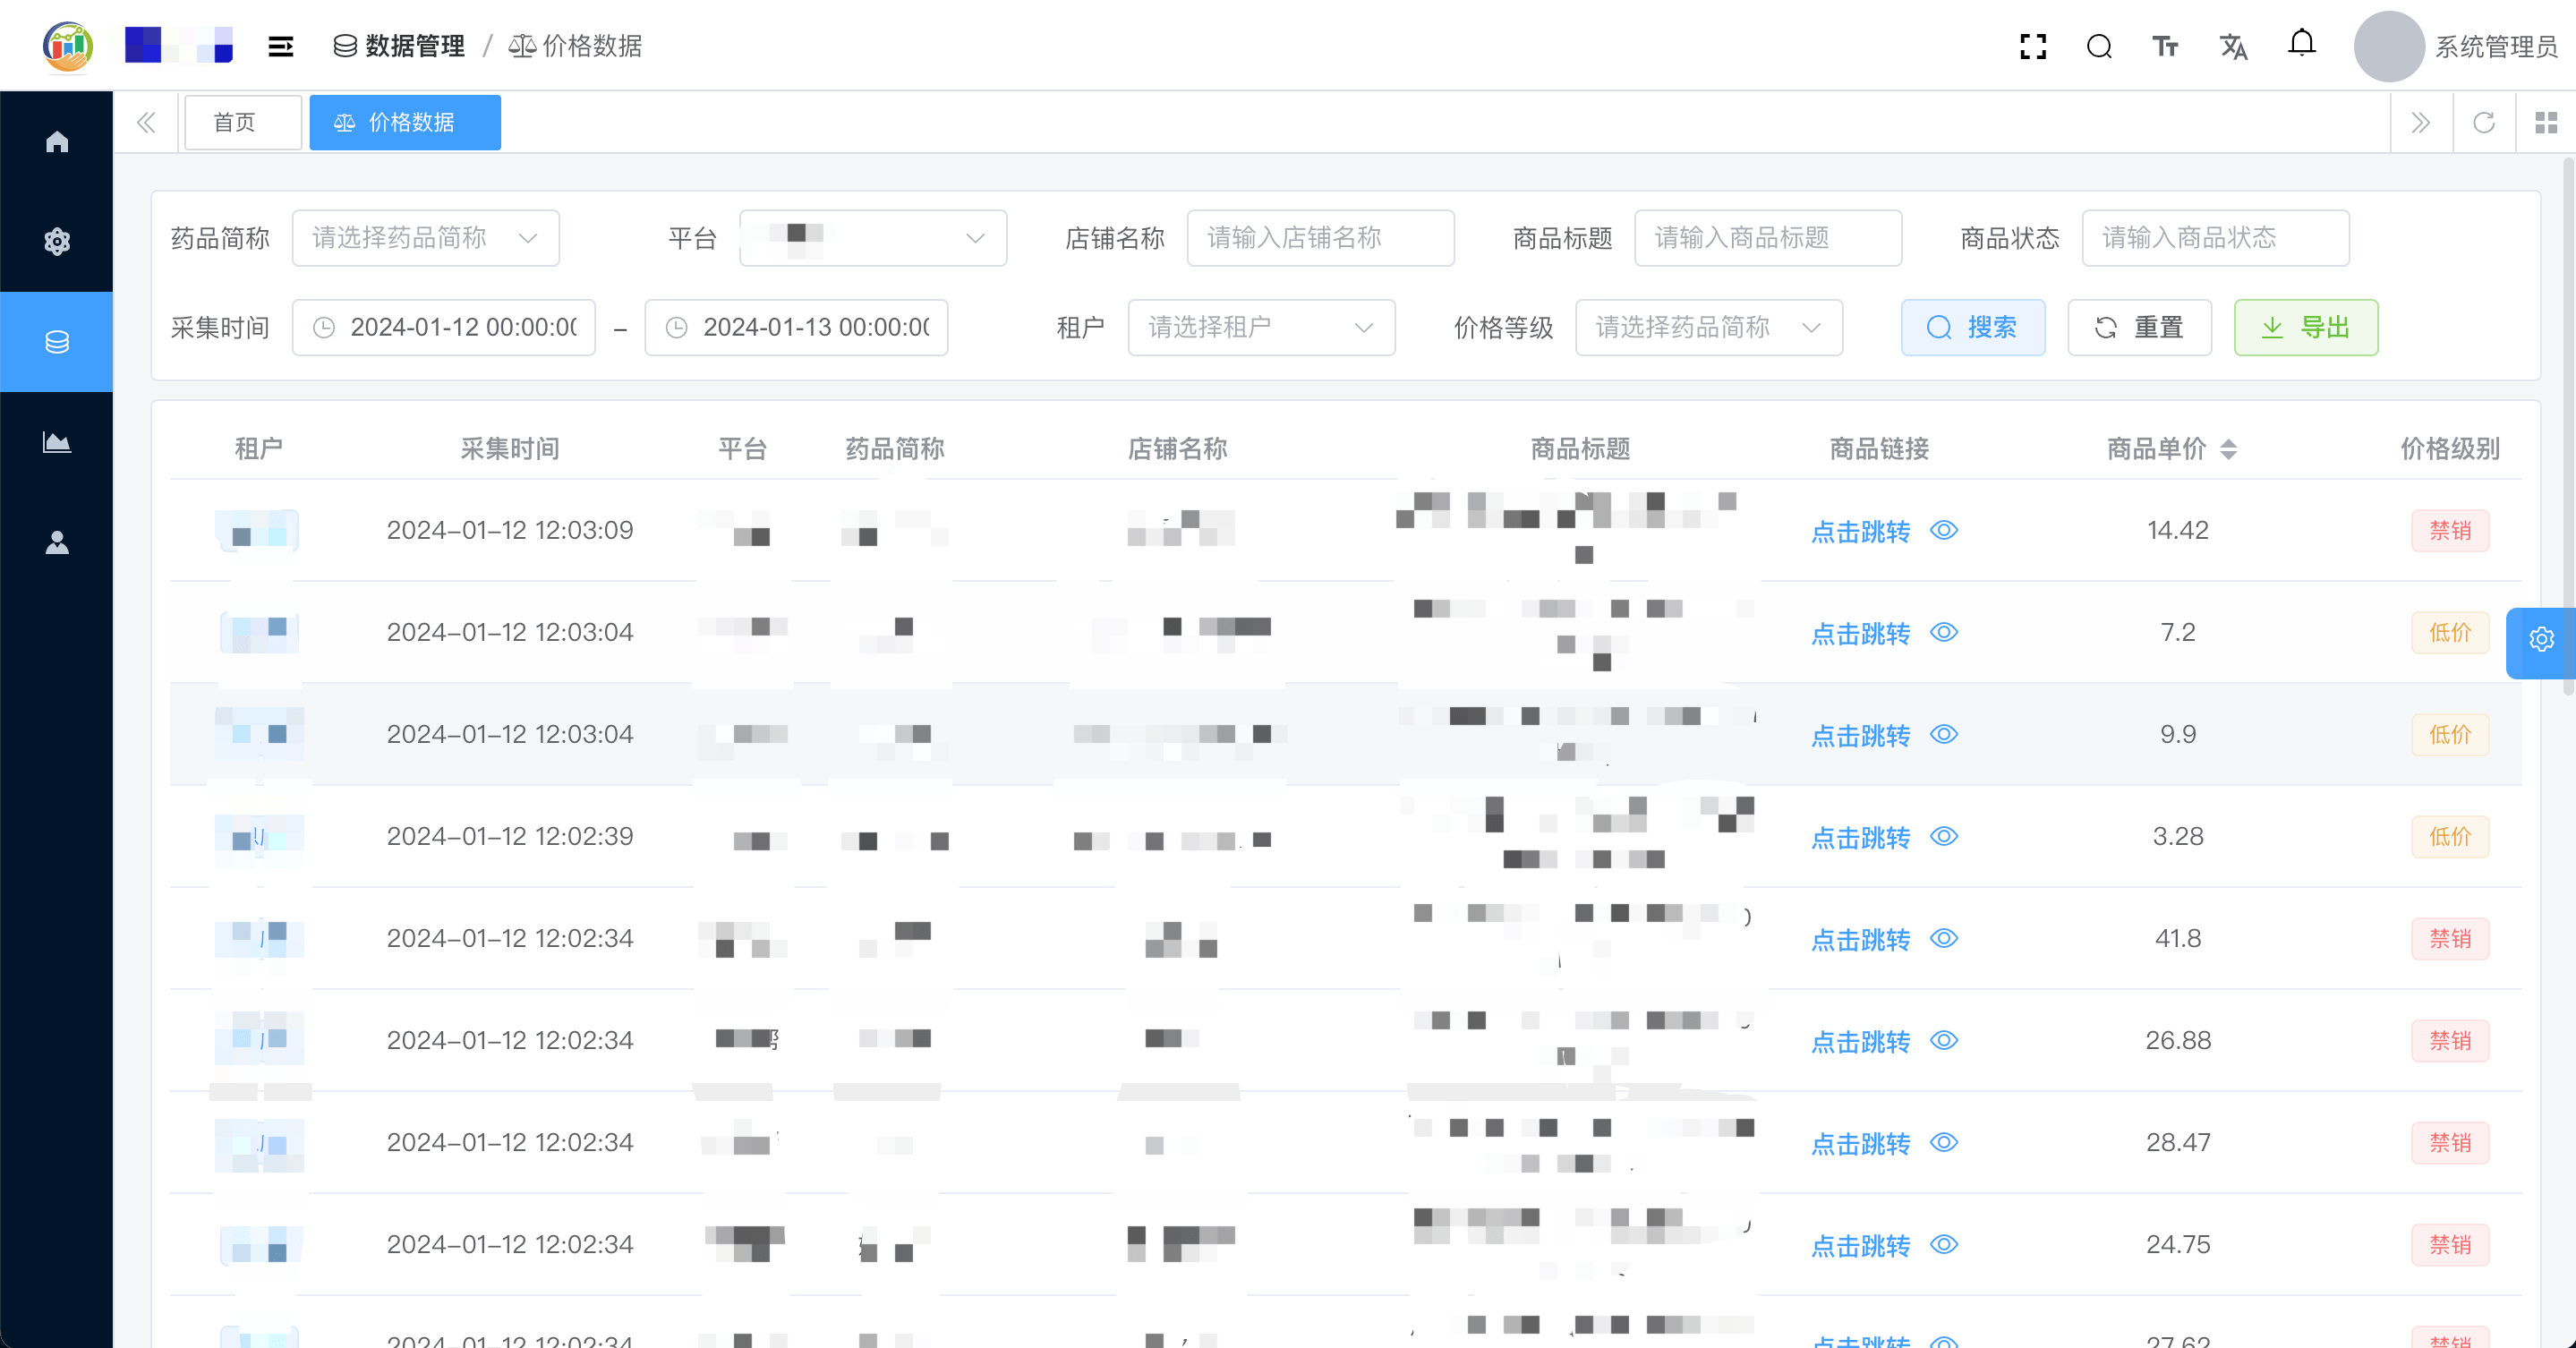Preview link eye icon for price 24.75

(x=1943, y=1244)
